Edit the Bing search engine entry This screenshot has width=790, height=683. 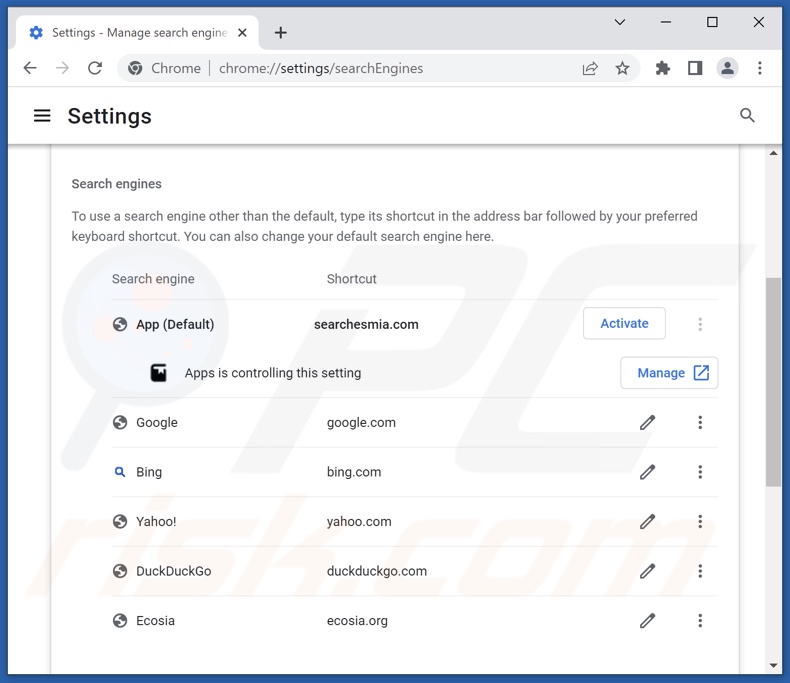[647, 472]
